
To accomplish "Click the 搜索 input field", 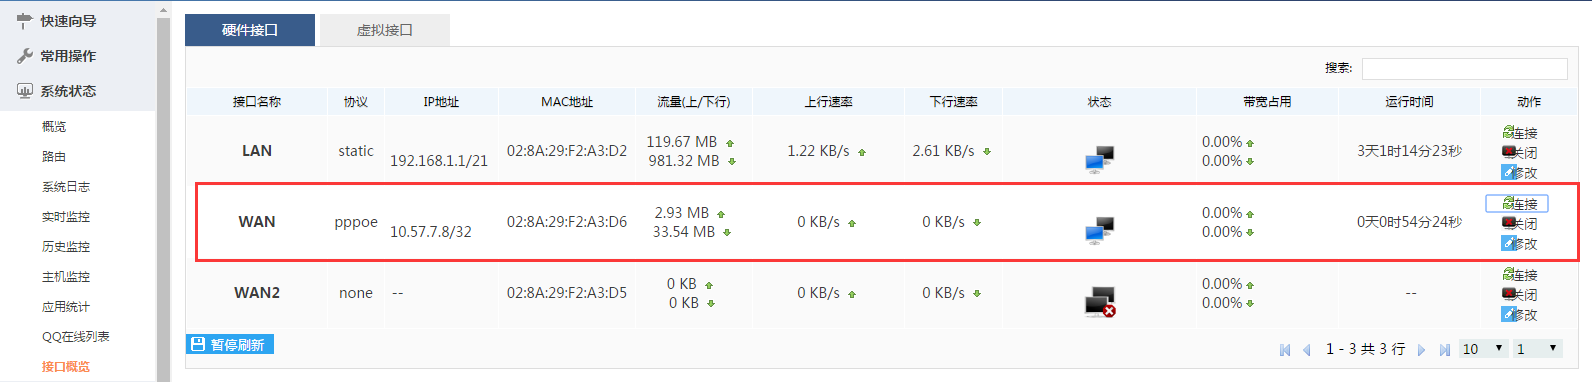I will click(1464, 68).
